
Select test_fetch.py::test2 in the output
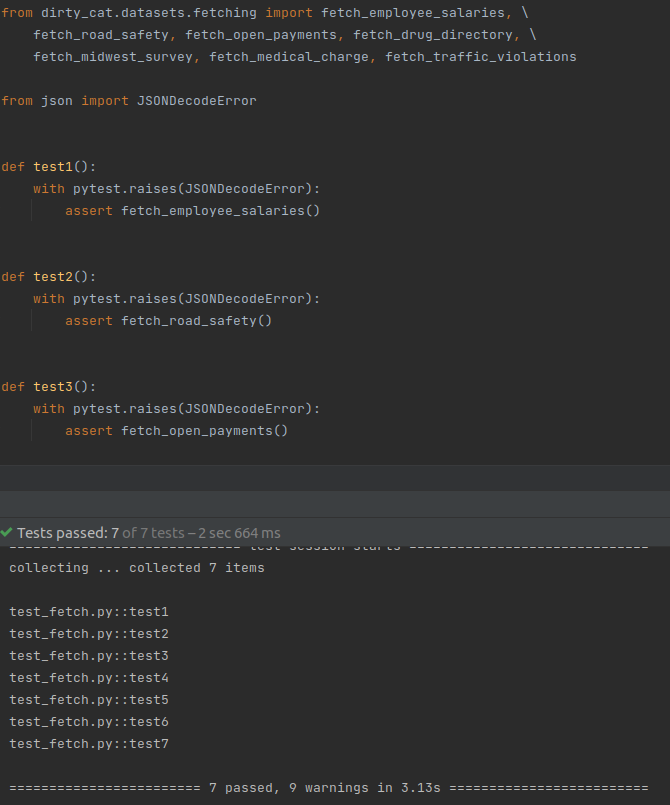[x=89, y=634]
